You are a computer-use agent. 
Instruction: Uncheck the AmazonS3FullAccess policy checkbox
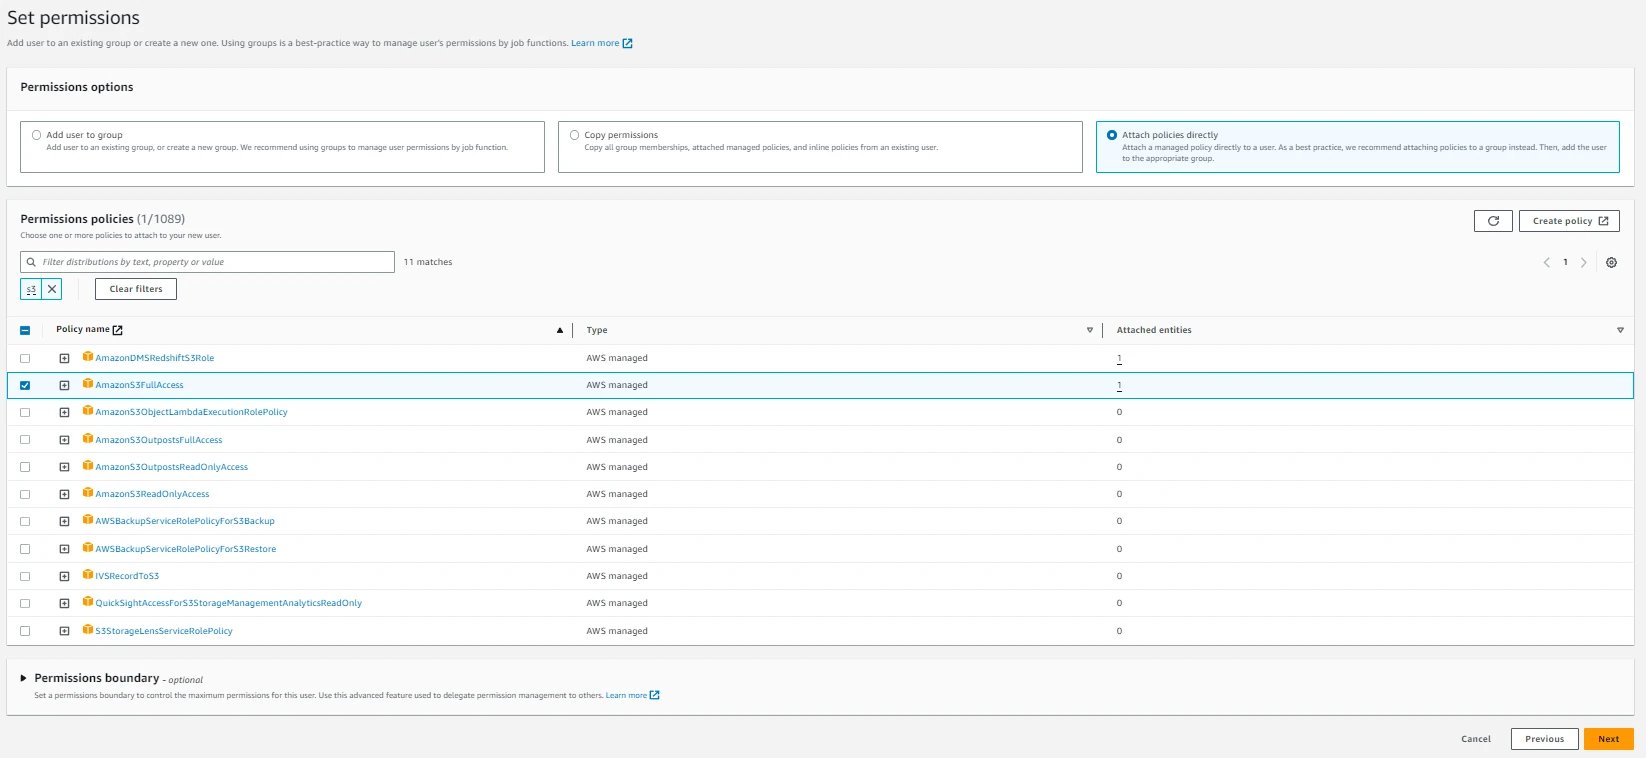[25, 385]
